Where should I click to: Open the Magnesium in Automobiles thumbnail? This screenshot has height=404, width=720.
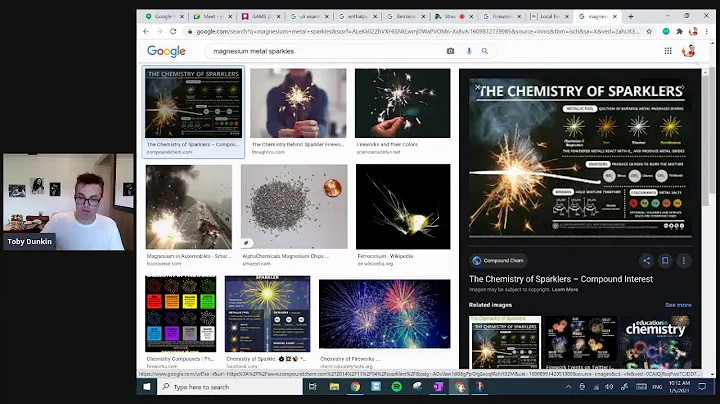point(189,207)
